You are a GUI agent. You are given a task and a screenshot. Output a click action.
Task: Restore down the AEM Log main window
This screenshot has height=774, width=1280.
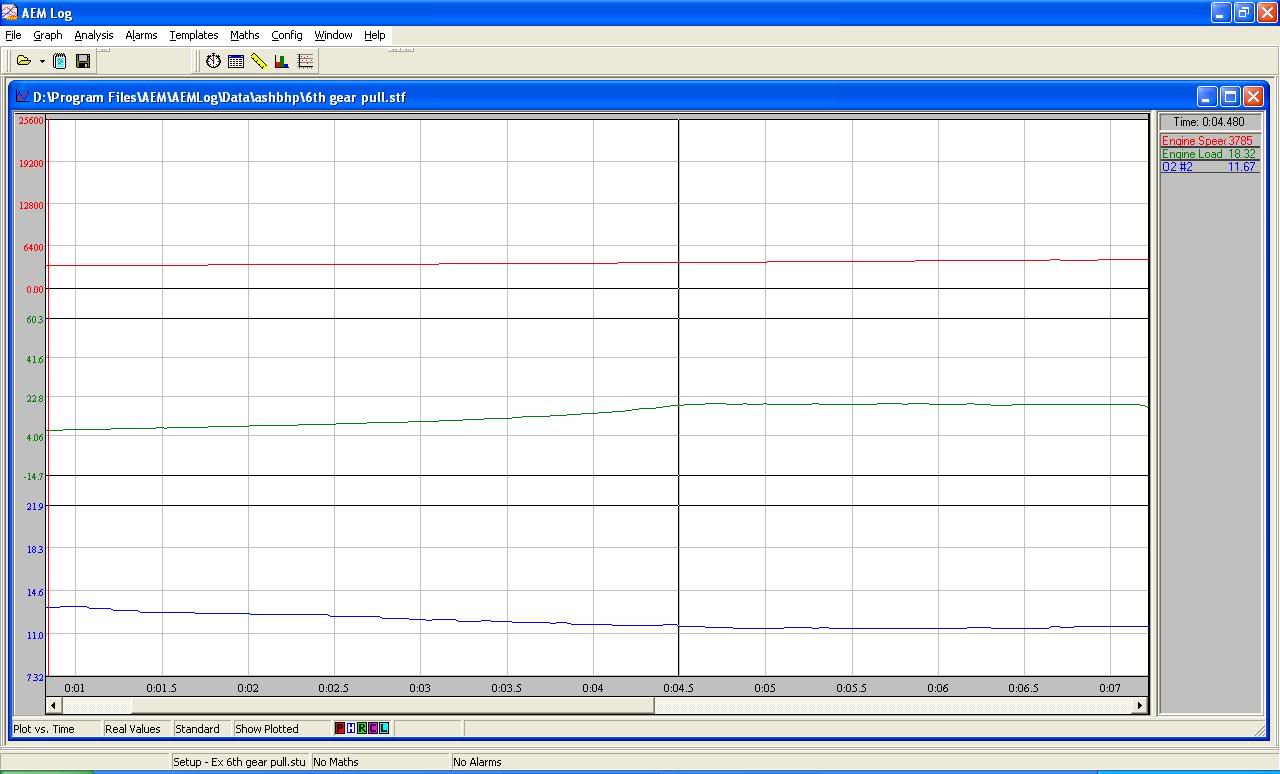[1244, 13]
